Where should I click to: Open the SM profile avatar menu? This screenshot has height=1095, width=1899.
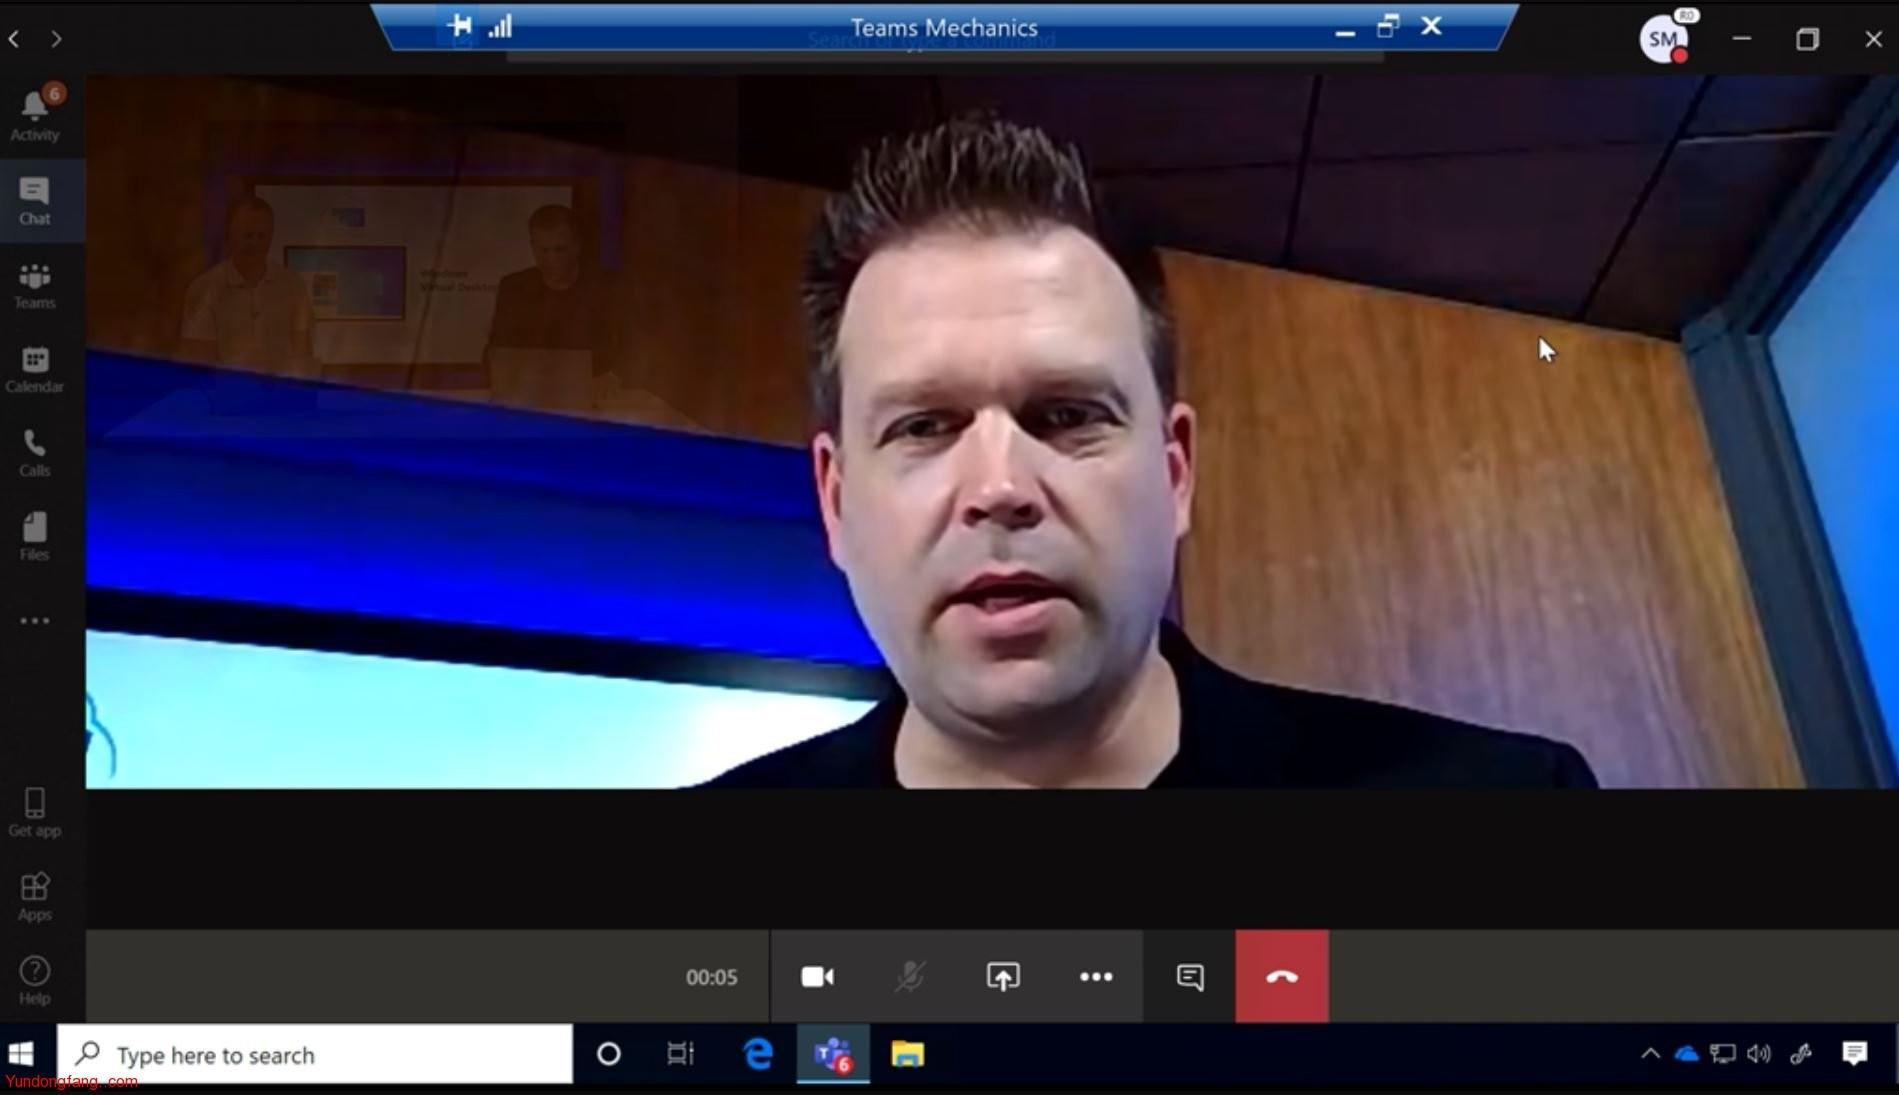pyautogui.click(x=1663, y=40)
